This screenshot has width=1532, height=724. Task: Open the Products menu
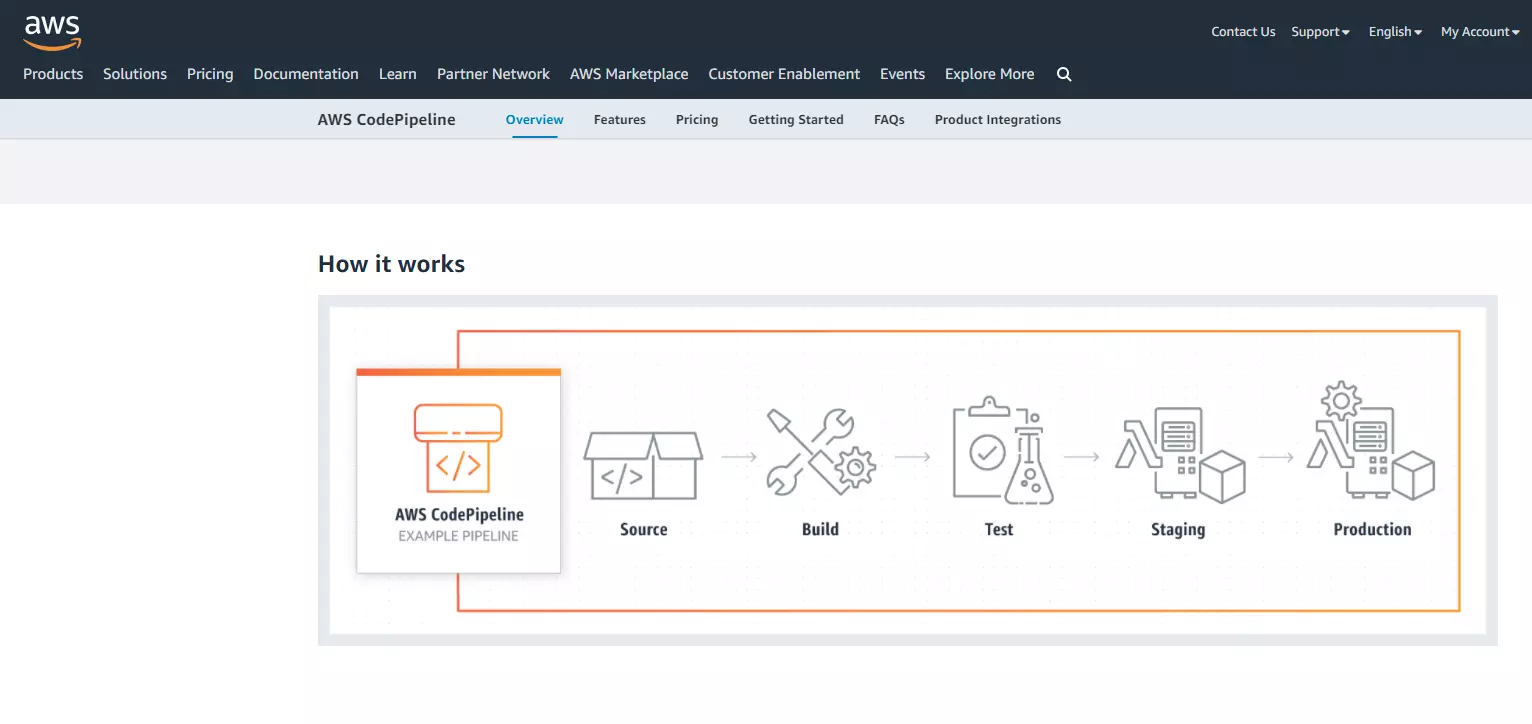click(x=53, y=74)
